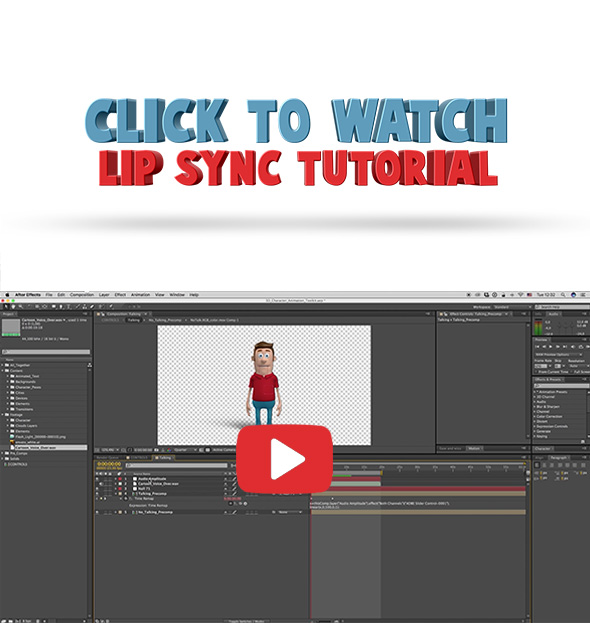Select the Puppet Pin tool
Screen dimensions: 590x623
111,307
